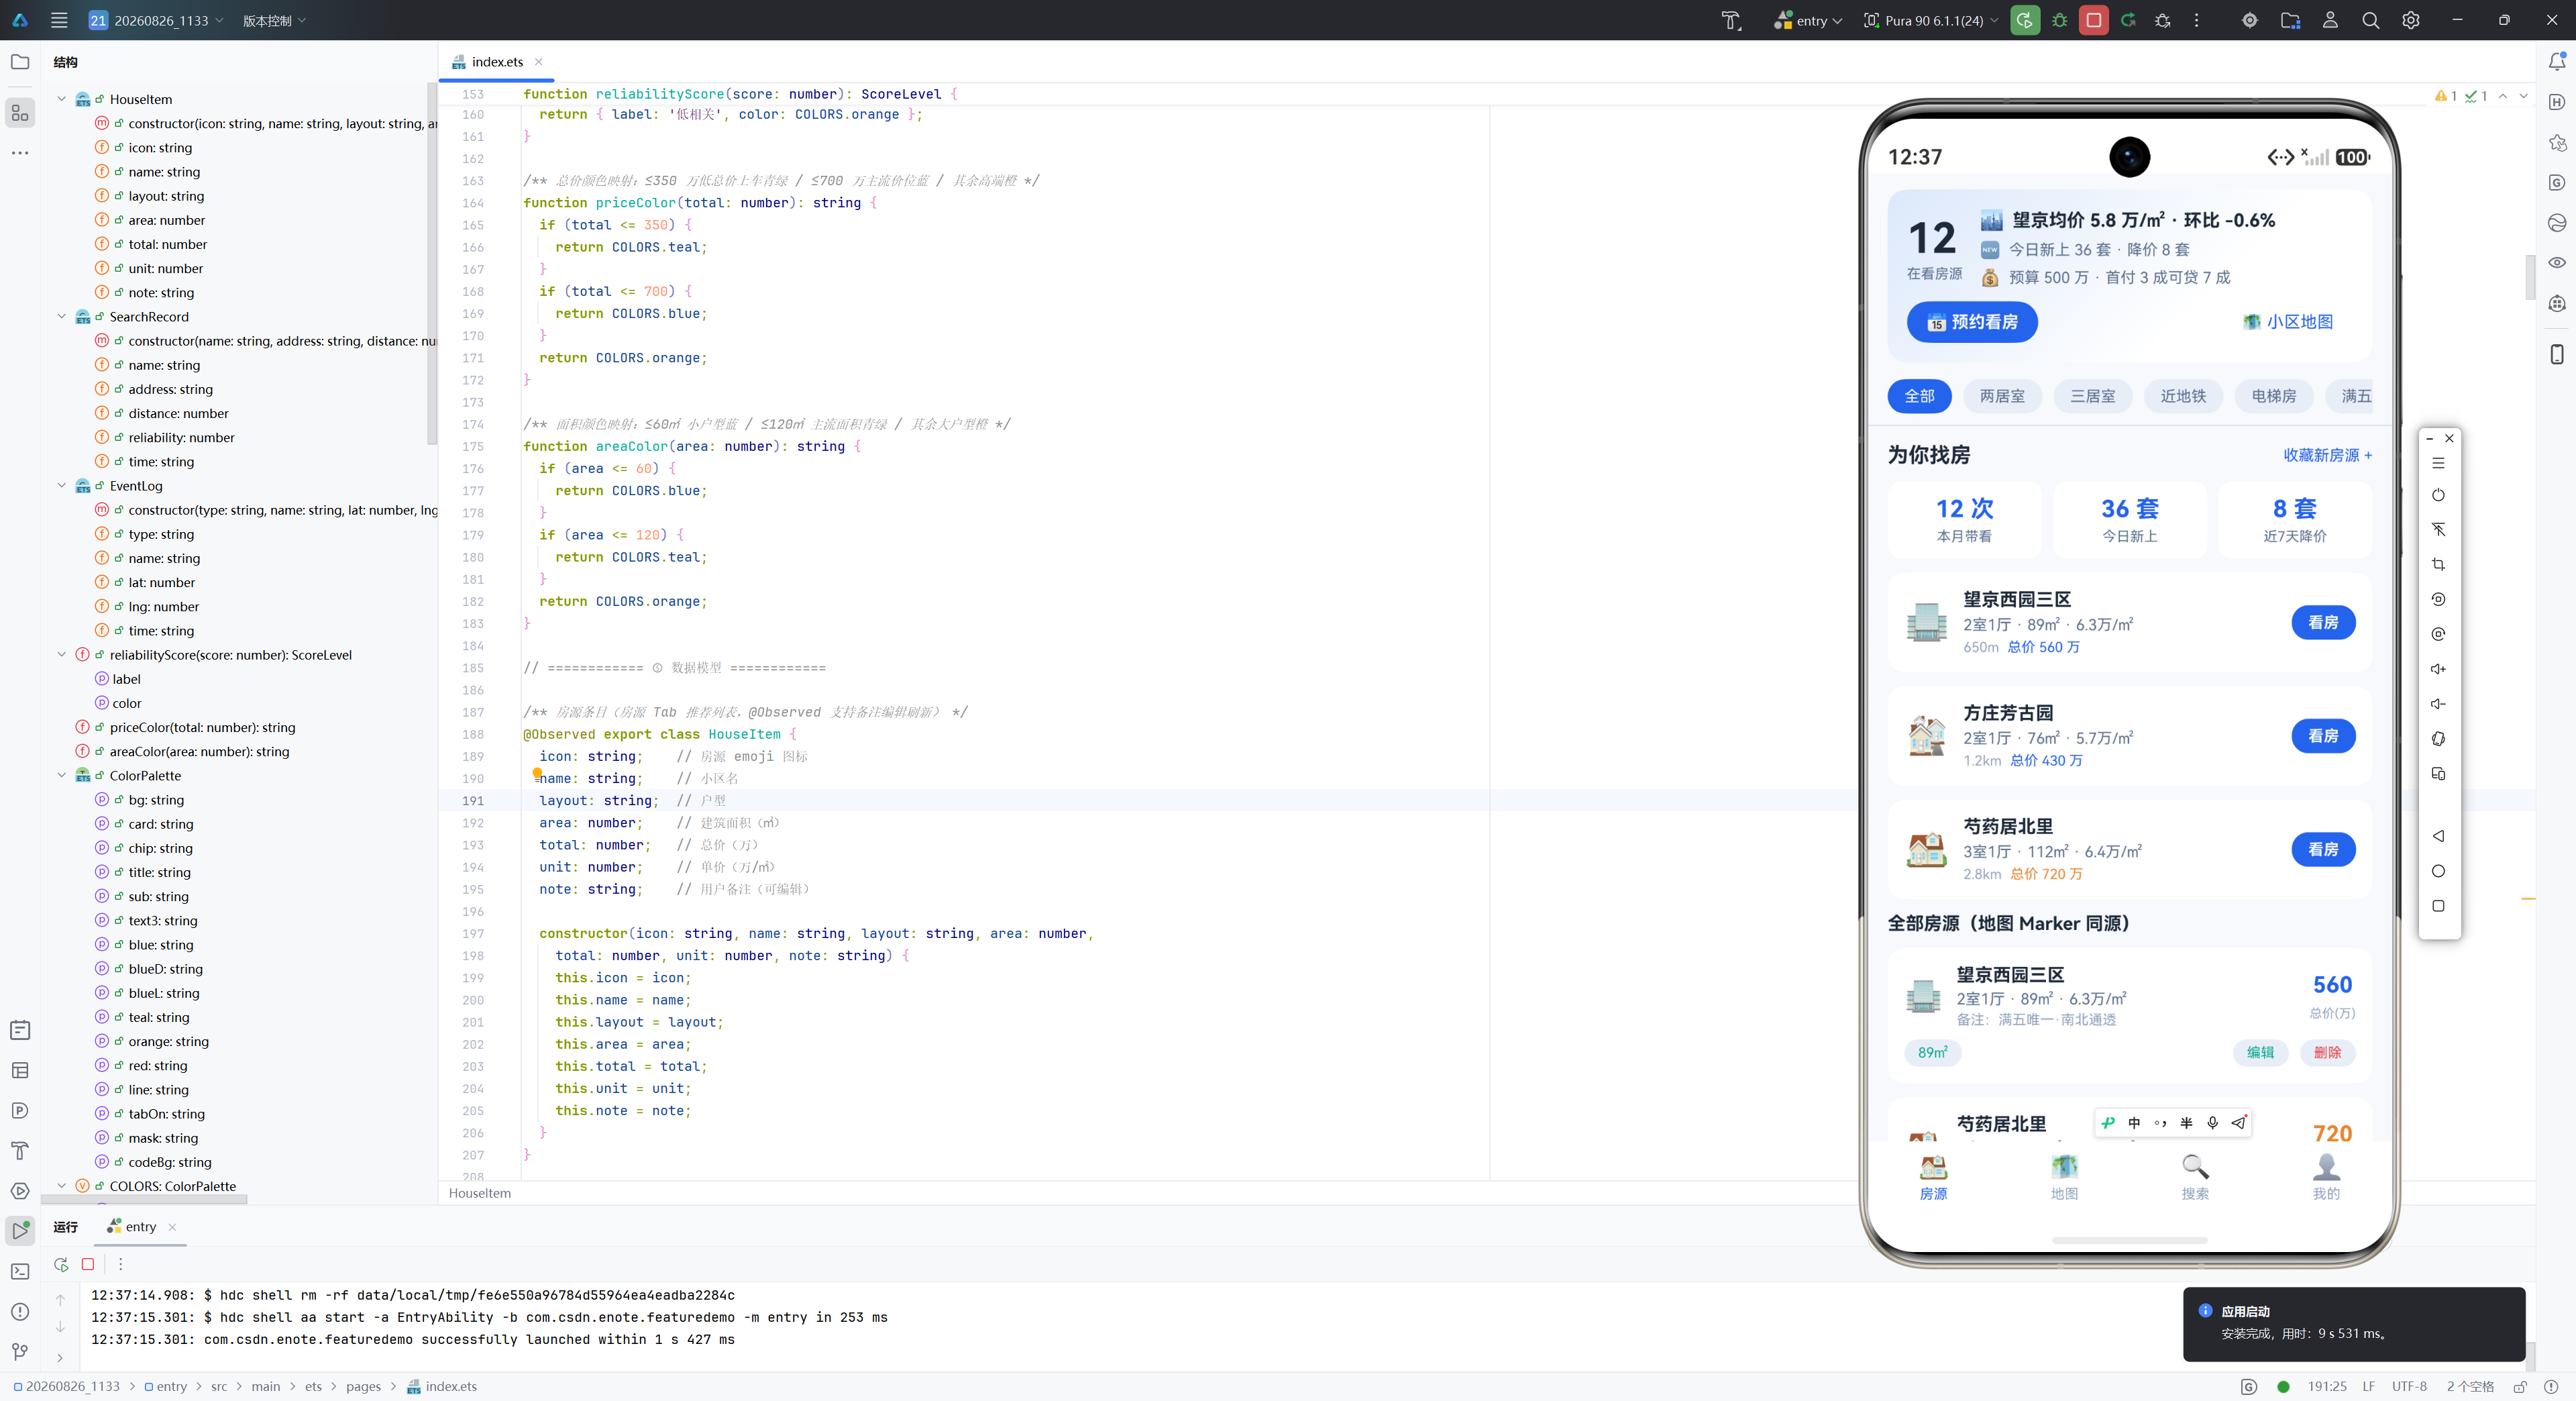This screenshot has height=1401, width=2576.
Task: Open the search everywhere magnifier icon
Action: pos(2370,20)
